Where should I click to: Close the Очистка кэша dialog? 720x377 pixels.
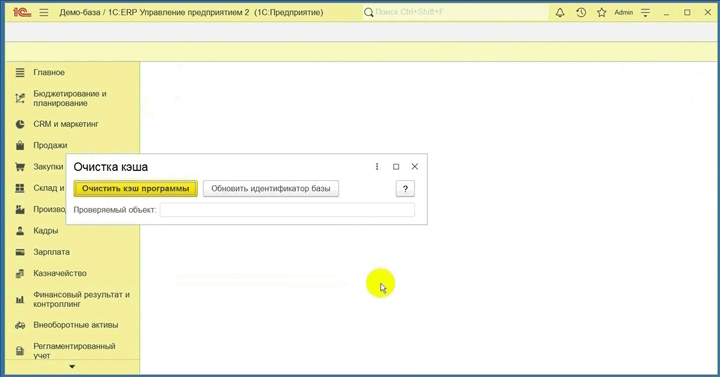coord(415,166)
